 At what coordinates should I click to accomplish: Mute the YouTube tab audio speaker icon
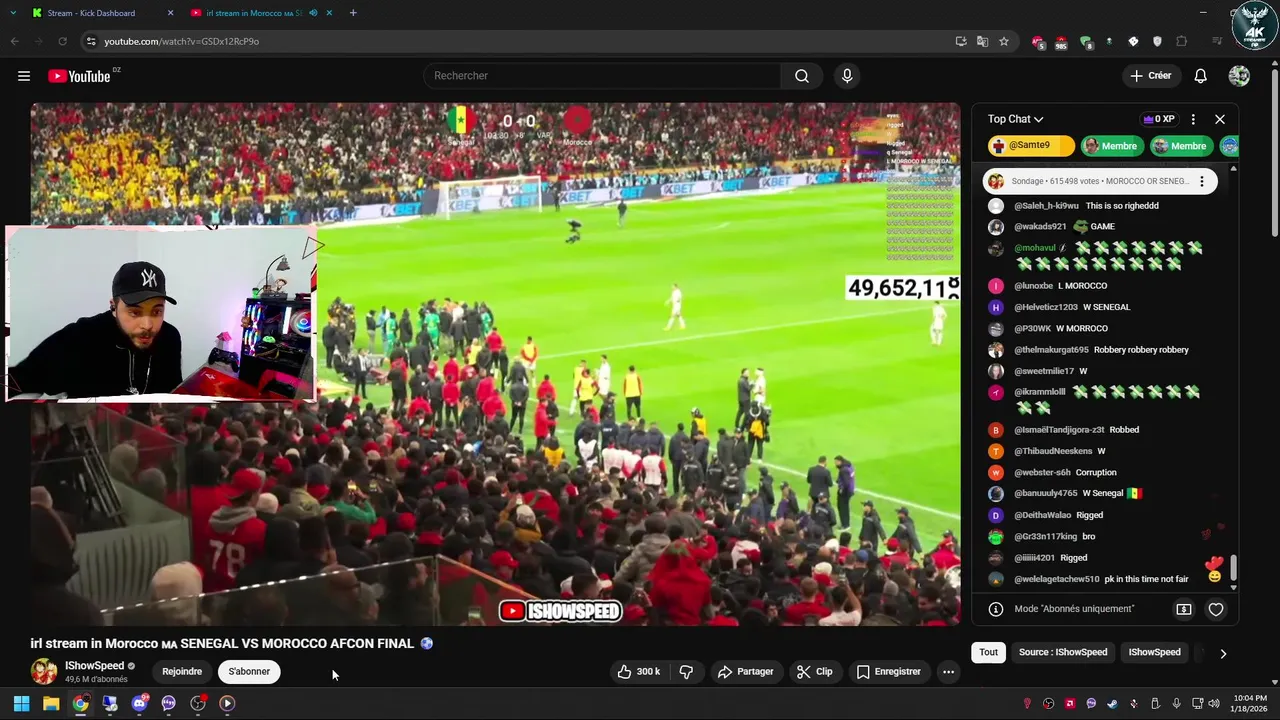click(x=314, y=13)
